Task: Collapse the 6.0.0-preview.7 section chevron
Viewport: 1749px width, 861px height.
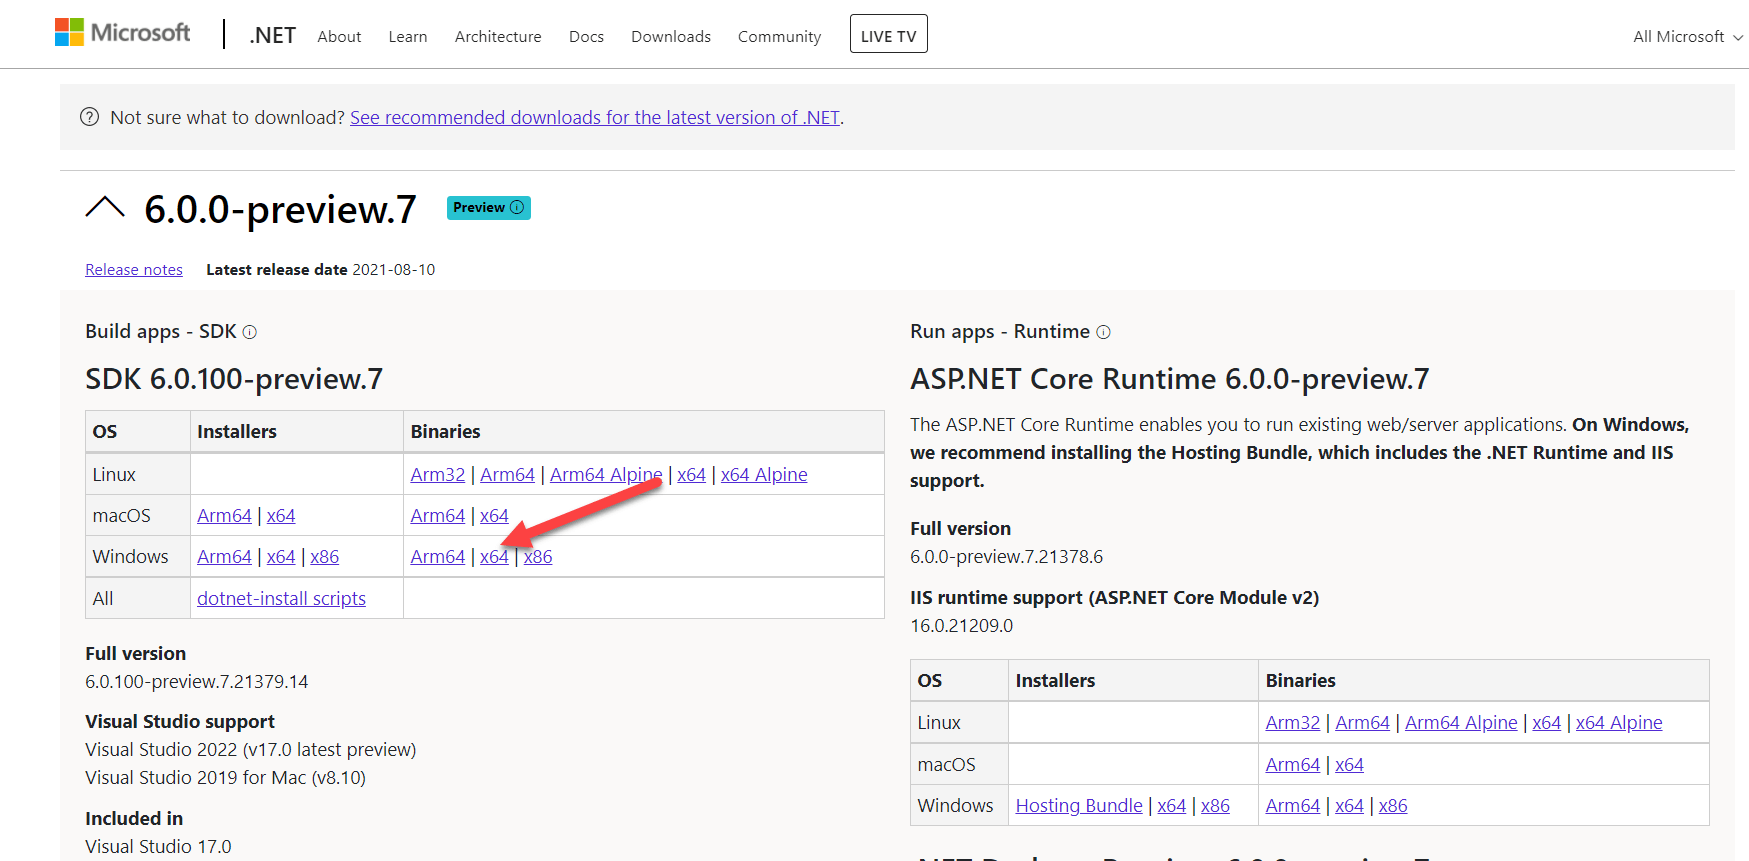Action: click(105, 208)
